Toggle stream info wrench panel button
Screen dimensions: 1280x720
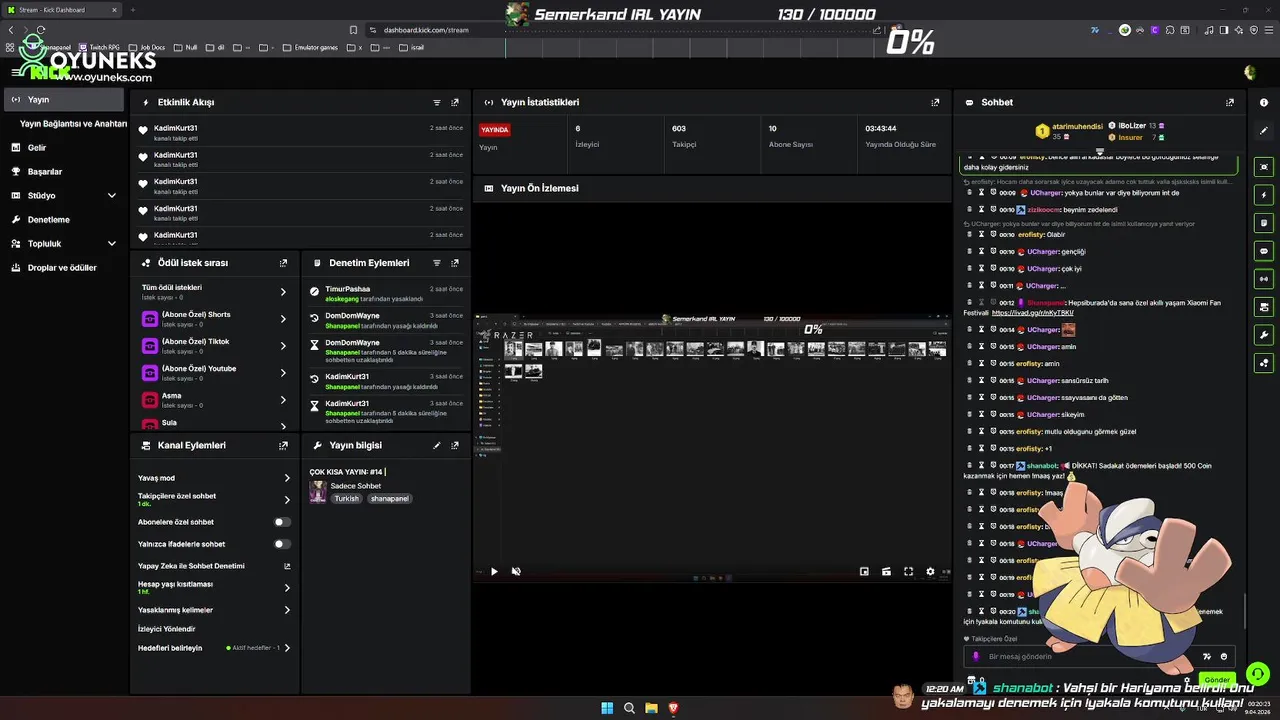click(1264, 335)
